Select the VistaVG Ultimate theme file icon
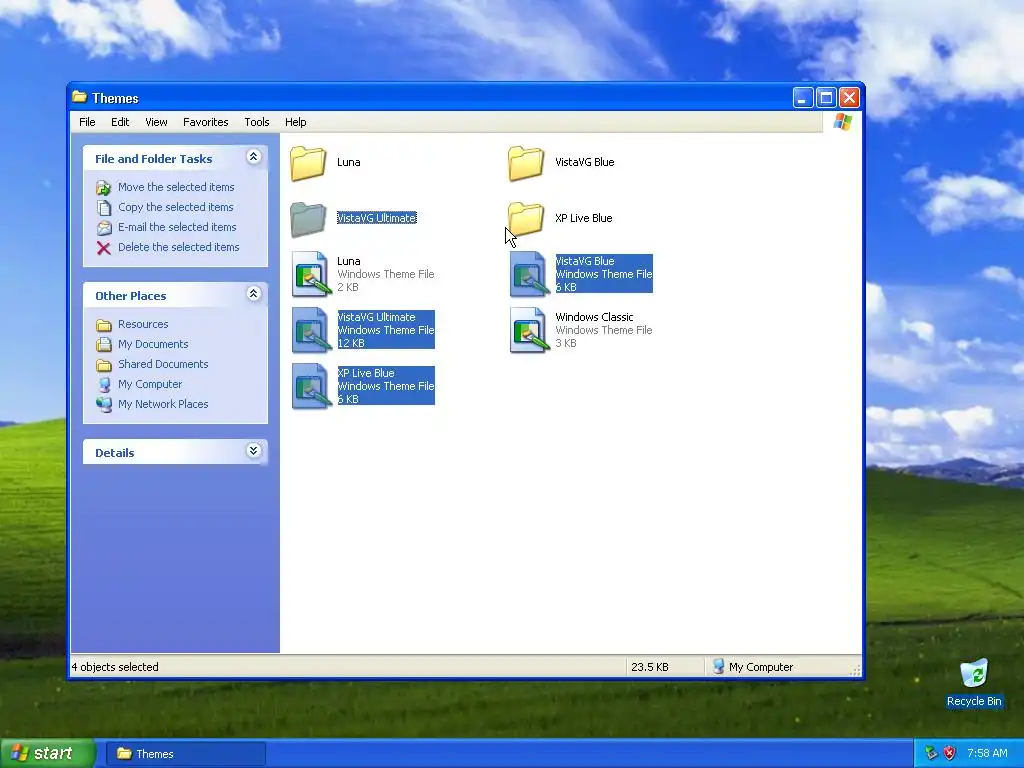Viewport: 1024px width, 768px height. [x=310, y=330]
